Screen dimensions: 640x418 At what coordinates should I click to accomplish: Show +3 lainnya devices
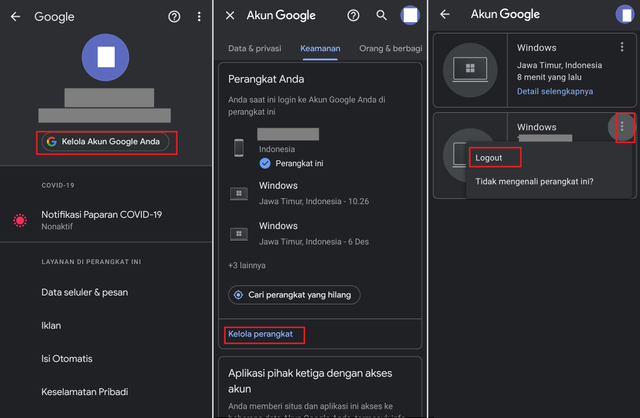point(247,265)
